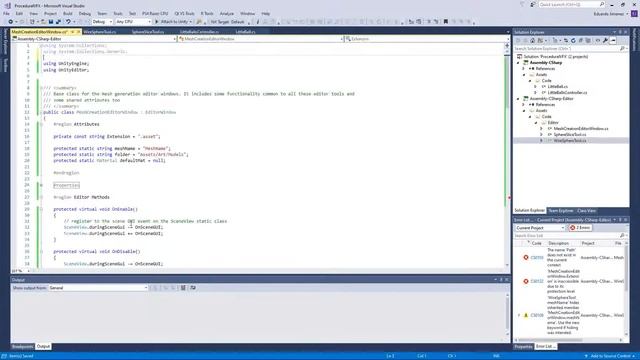Click the Output toggle word wrap icon
Image resolution: width=640 pixels, height=360 pixels.
pos(193,288)
